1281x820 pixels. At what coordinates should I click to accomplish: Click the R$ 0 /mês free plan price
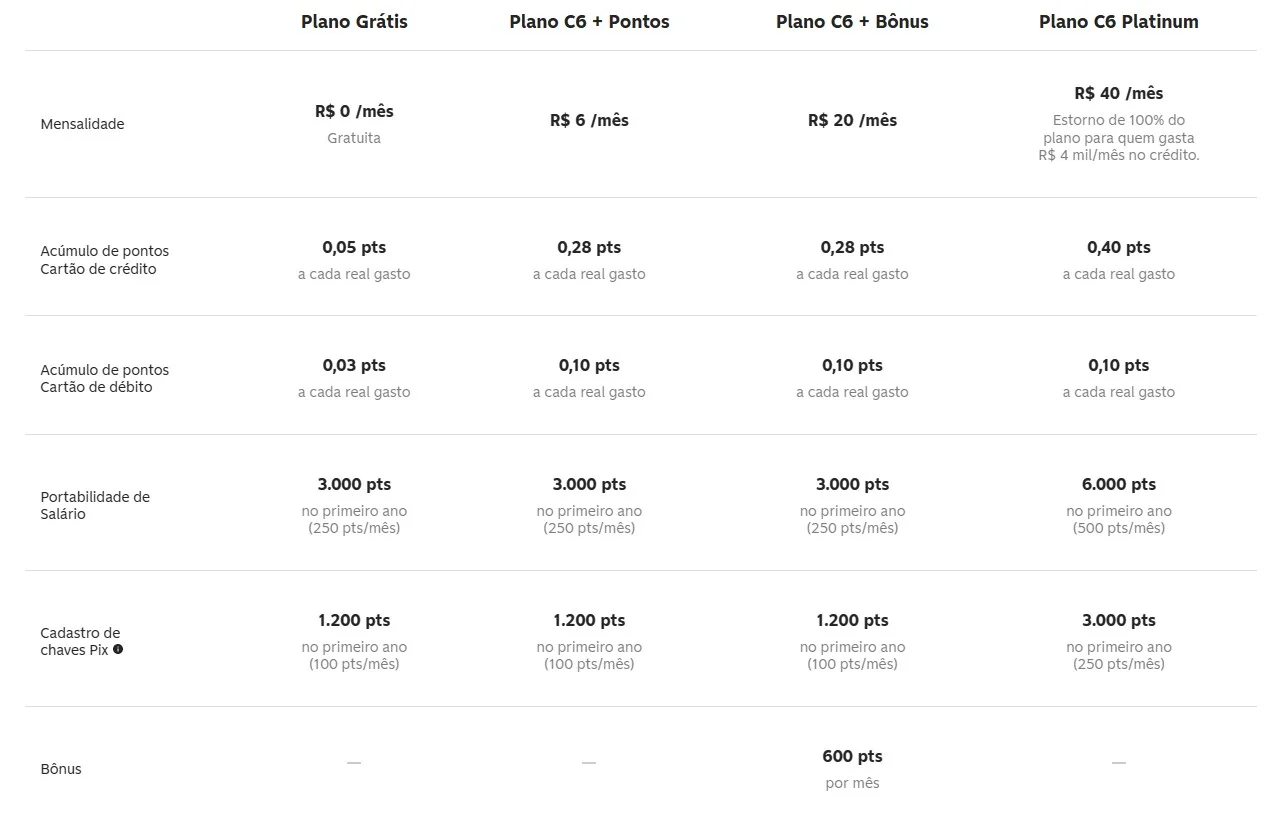(354, 111)
